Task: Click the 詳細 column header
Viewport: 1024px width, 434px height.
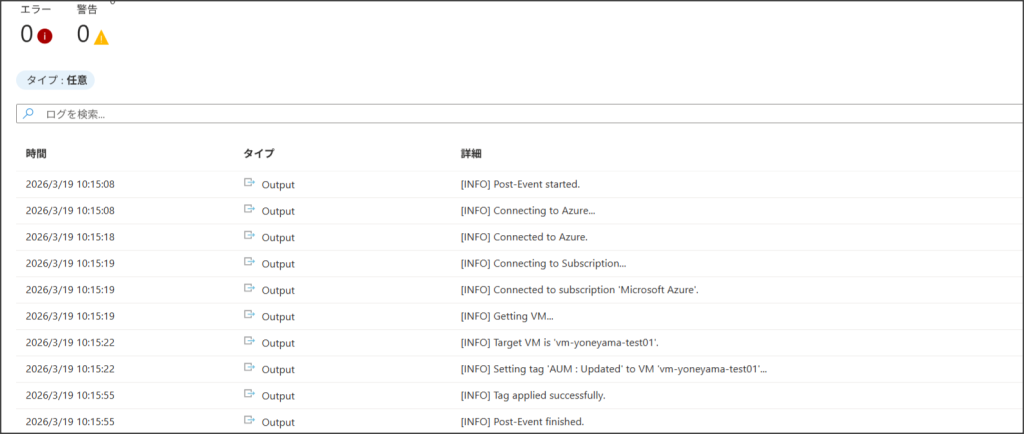Action: 471,154
